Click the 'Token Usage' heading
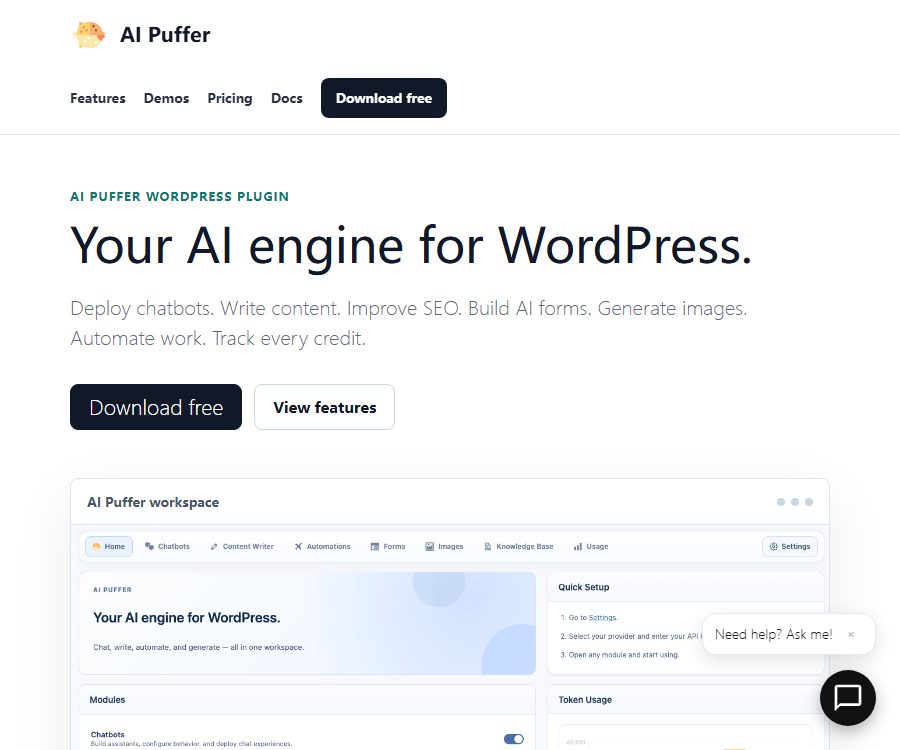The height and width of the screenshot is (750, 900). [585, 700]
